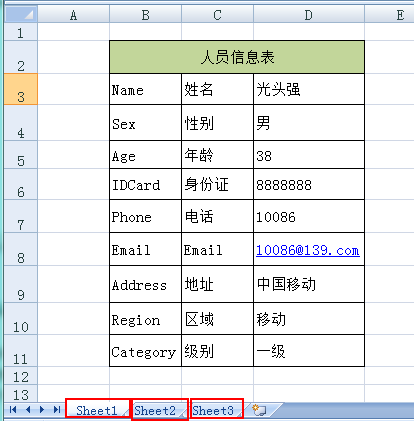The width and height of the screenshot is (414, 421).
Task: Select row 12 header
Action: (21, 376)
